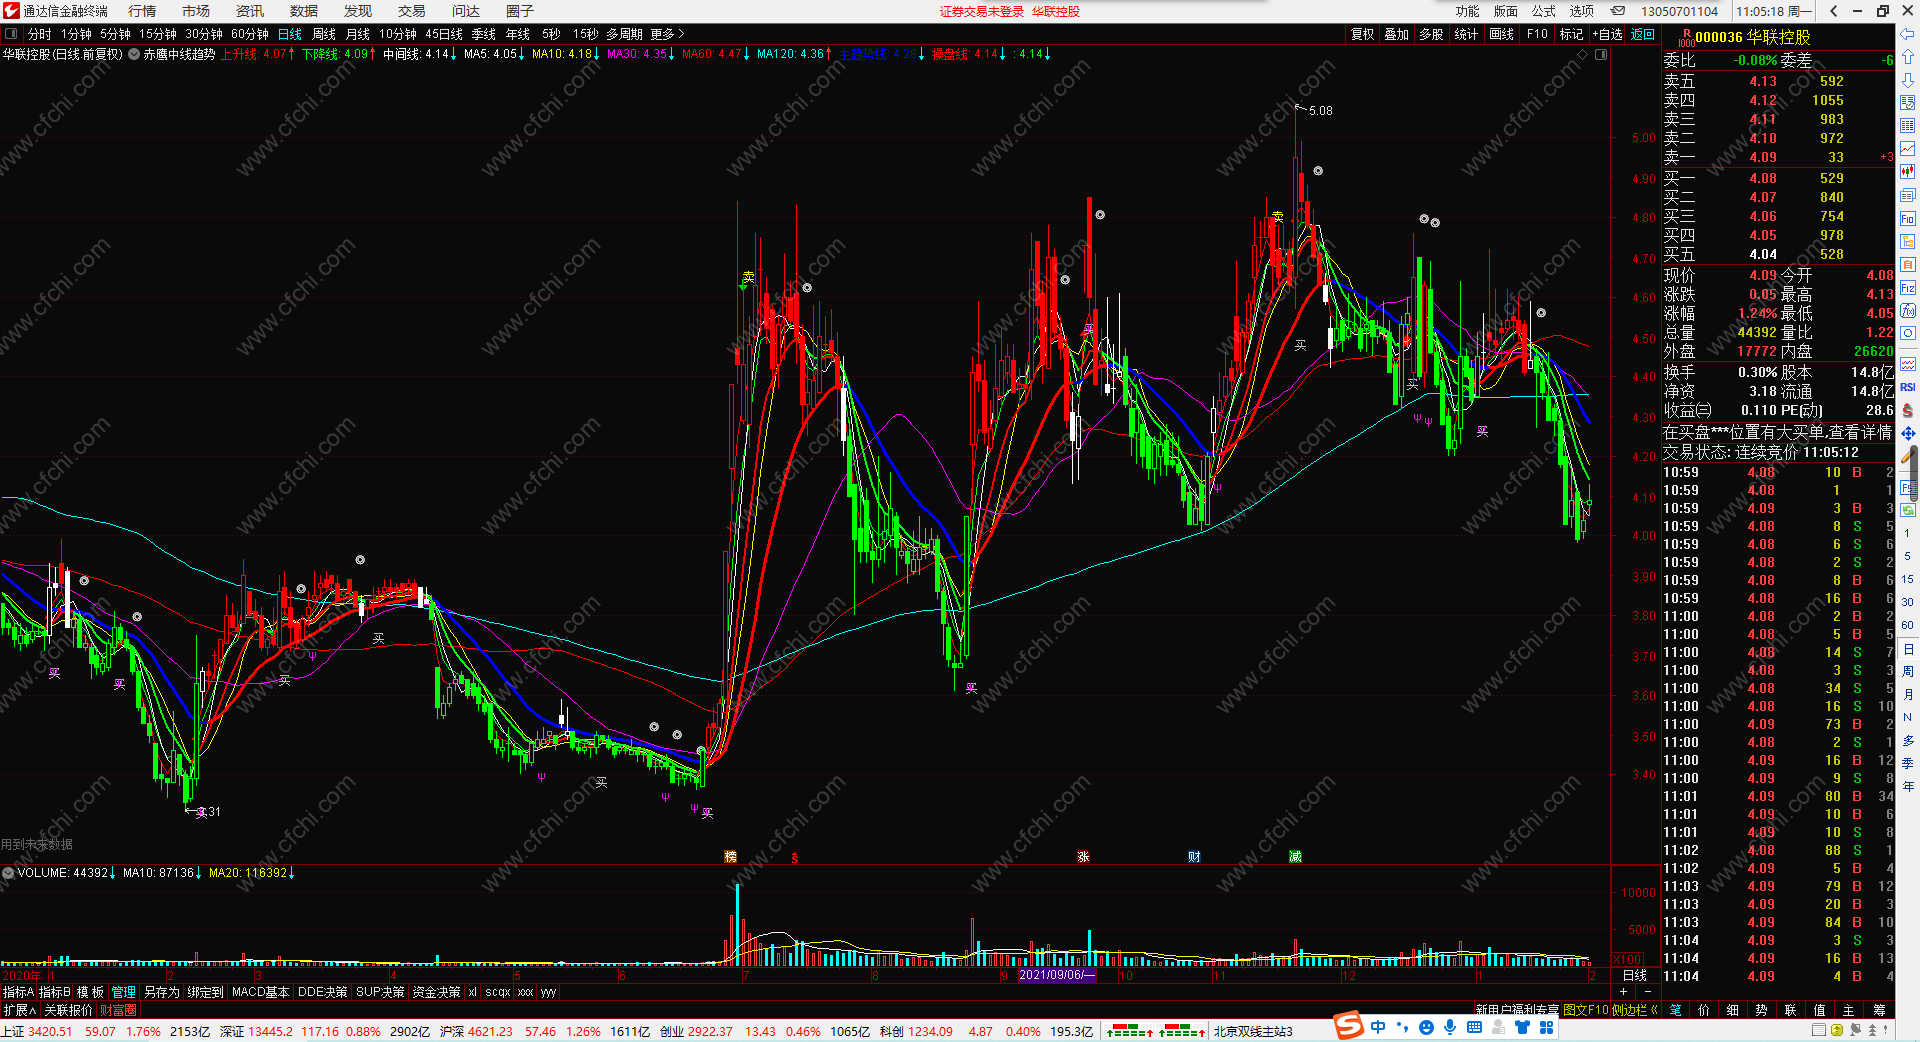Open the 行情 menu
The width and height of the screenshot is (1920, 1042).
click(x=142, y=11)
